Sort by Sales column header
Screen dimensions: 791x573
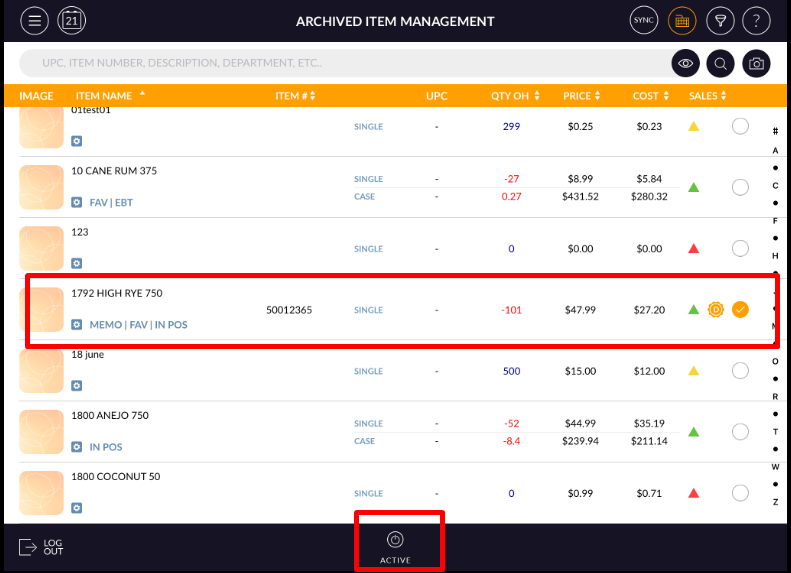coord(708,96)
